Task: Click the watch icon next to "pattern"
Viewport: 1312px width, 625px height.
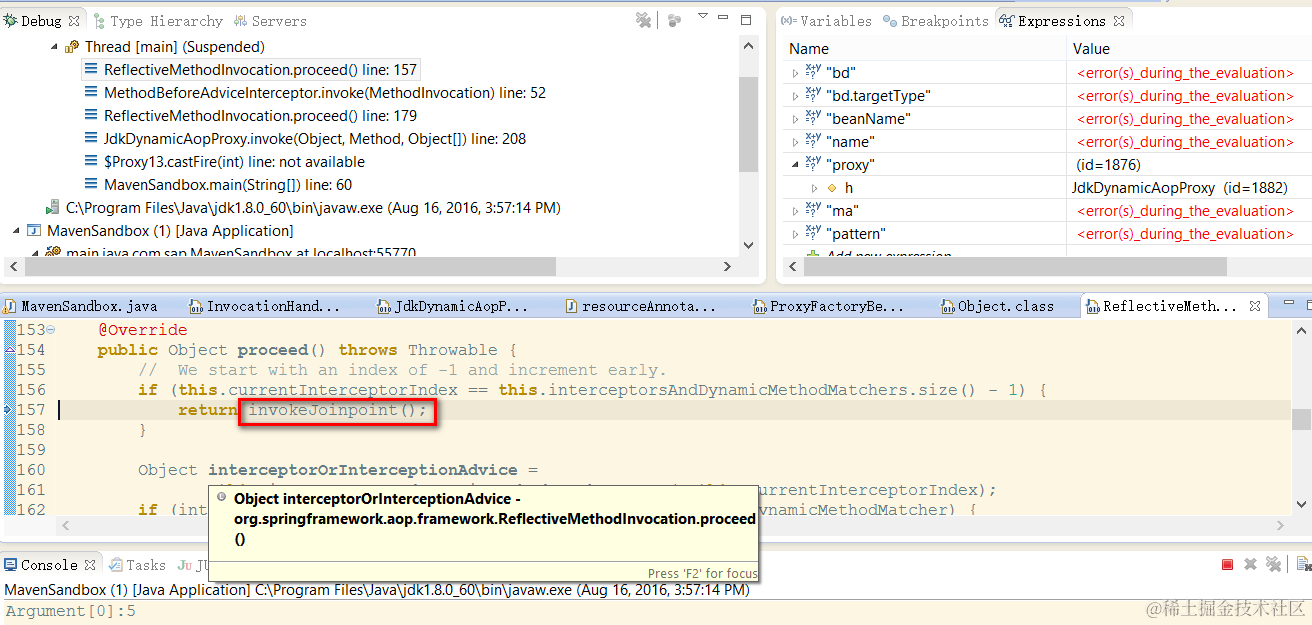Action: (813, 233)
